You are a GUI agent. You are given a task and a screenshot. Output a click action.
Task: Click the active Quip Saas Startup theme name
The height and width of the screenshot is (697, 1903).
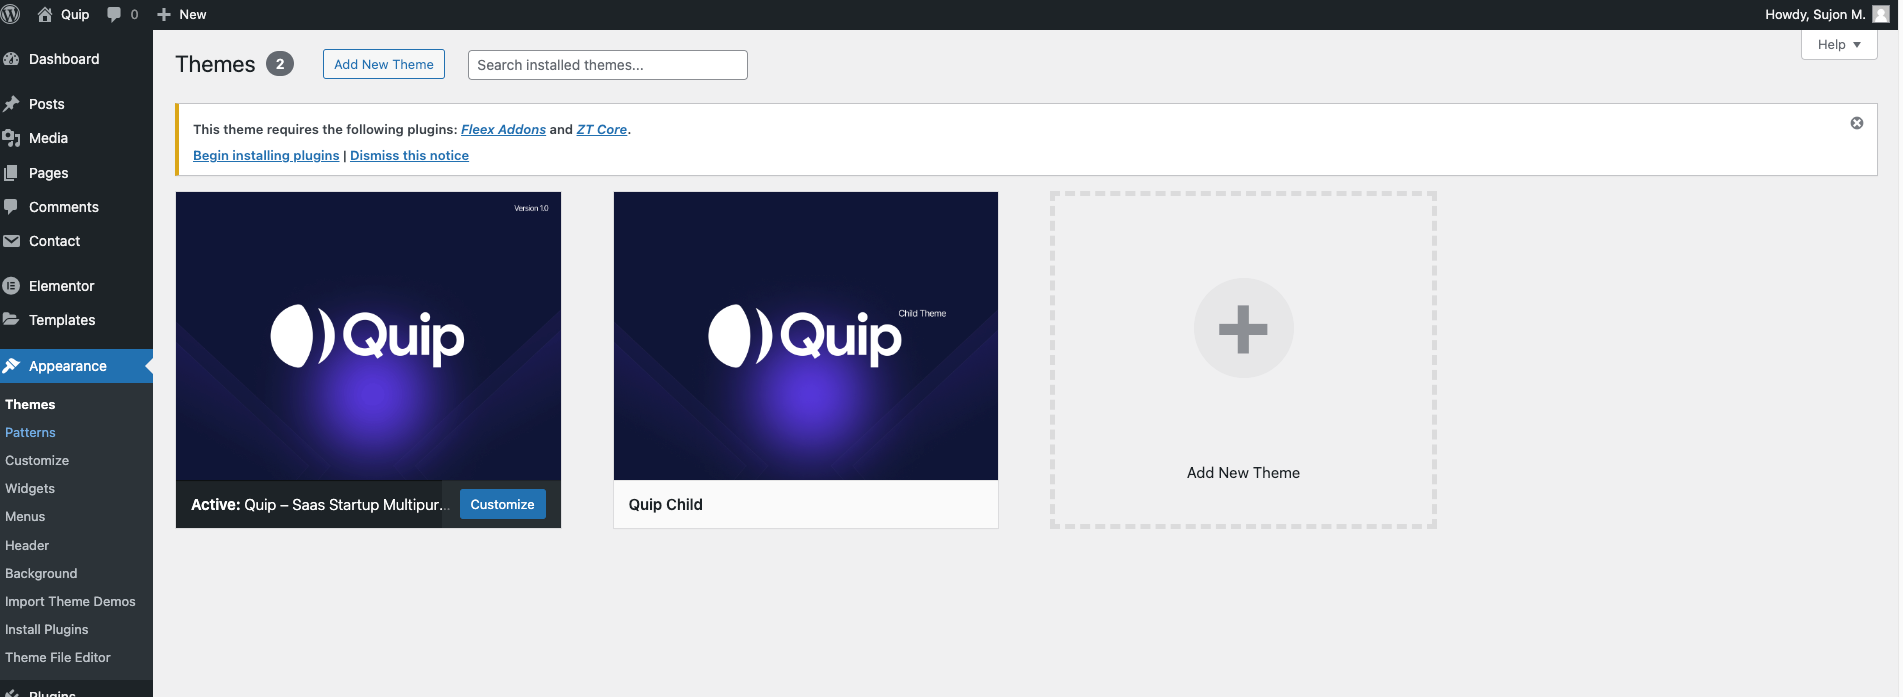(x=321, y=505)
